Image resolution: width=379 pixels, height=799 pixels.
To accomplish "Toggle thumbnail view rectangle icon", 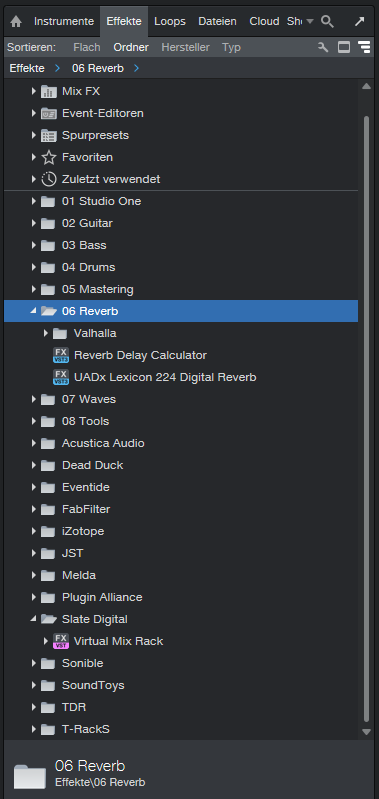I will pyautogui.click(x=344, y=47).
